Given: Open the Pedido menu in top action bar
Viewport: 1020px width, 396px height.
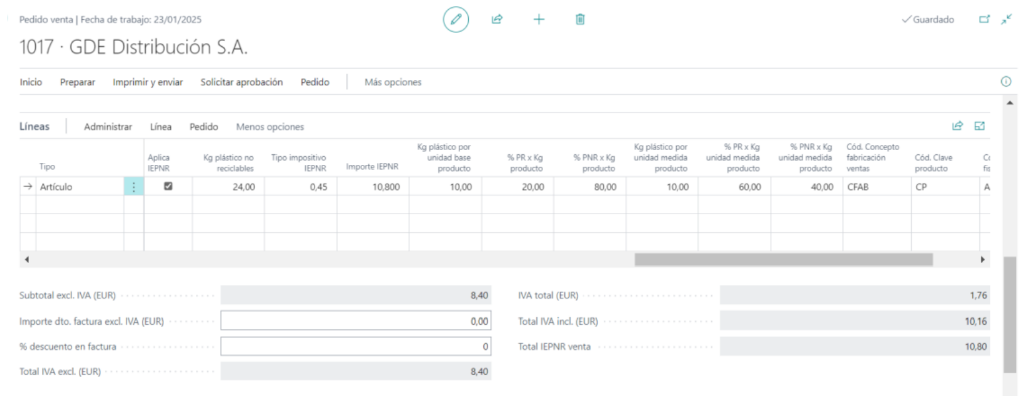Looking at the screenshot, I should pyautogui.click(x=315, y=82).
